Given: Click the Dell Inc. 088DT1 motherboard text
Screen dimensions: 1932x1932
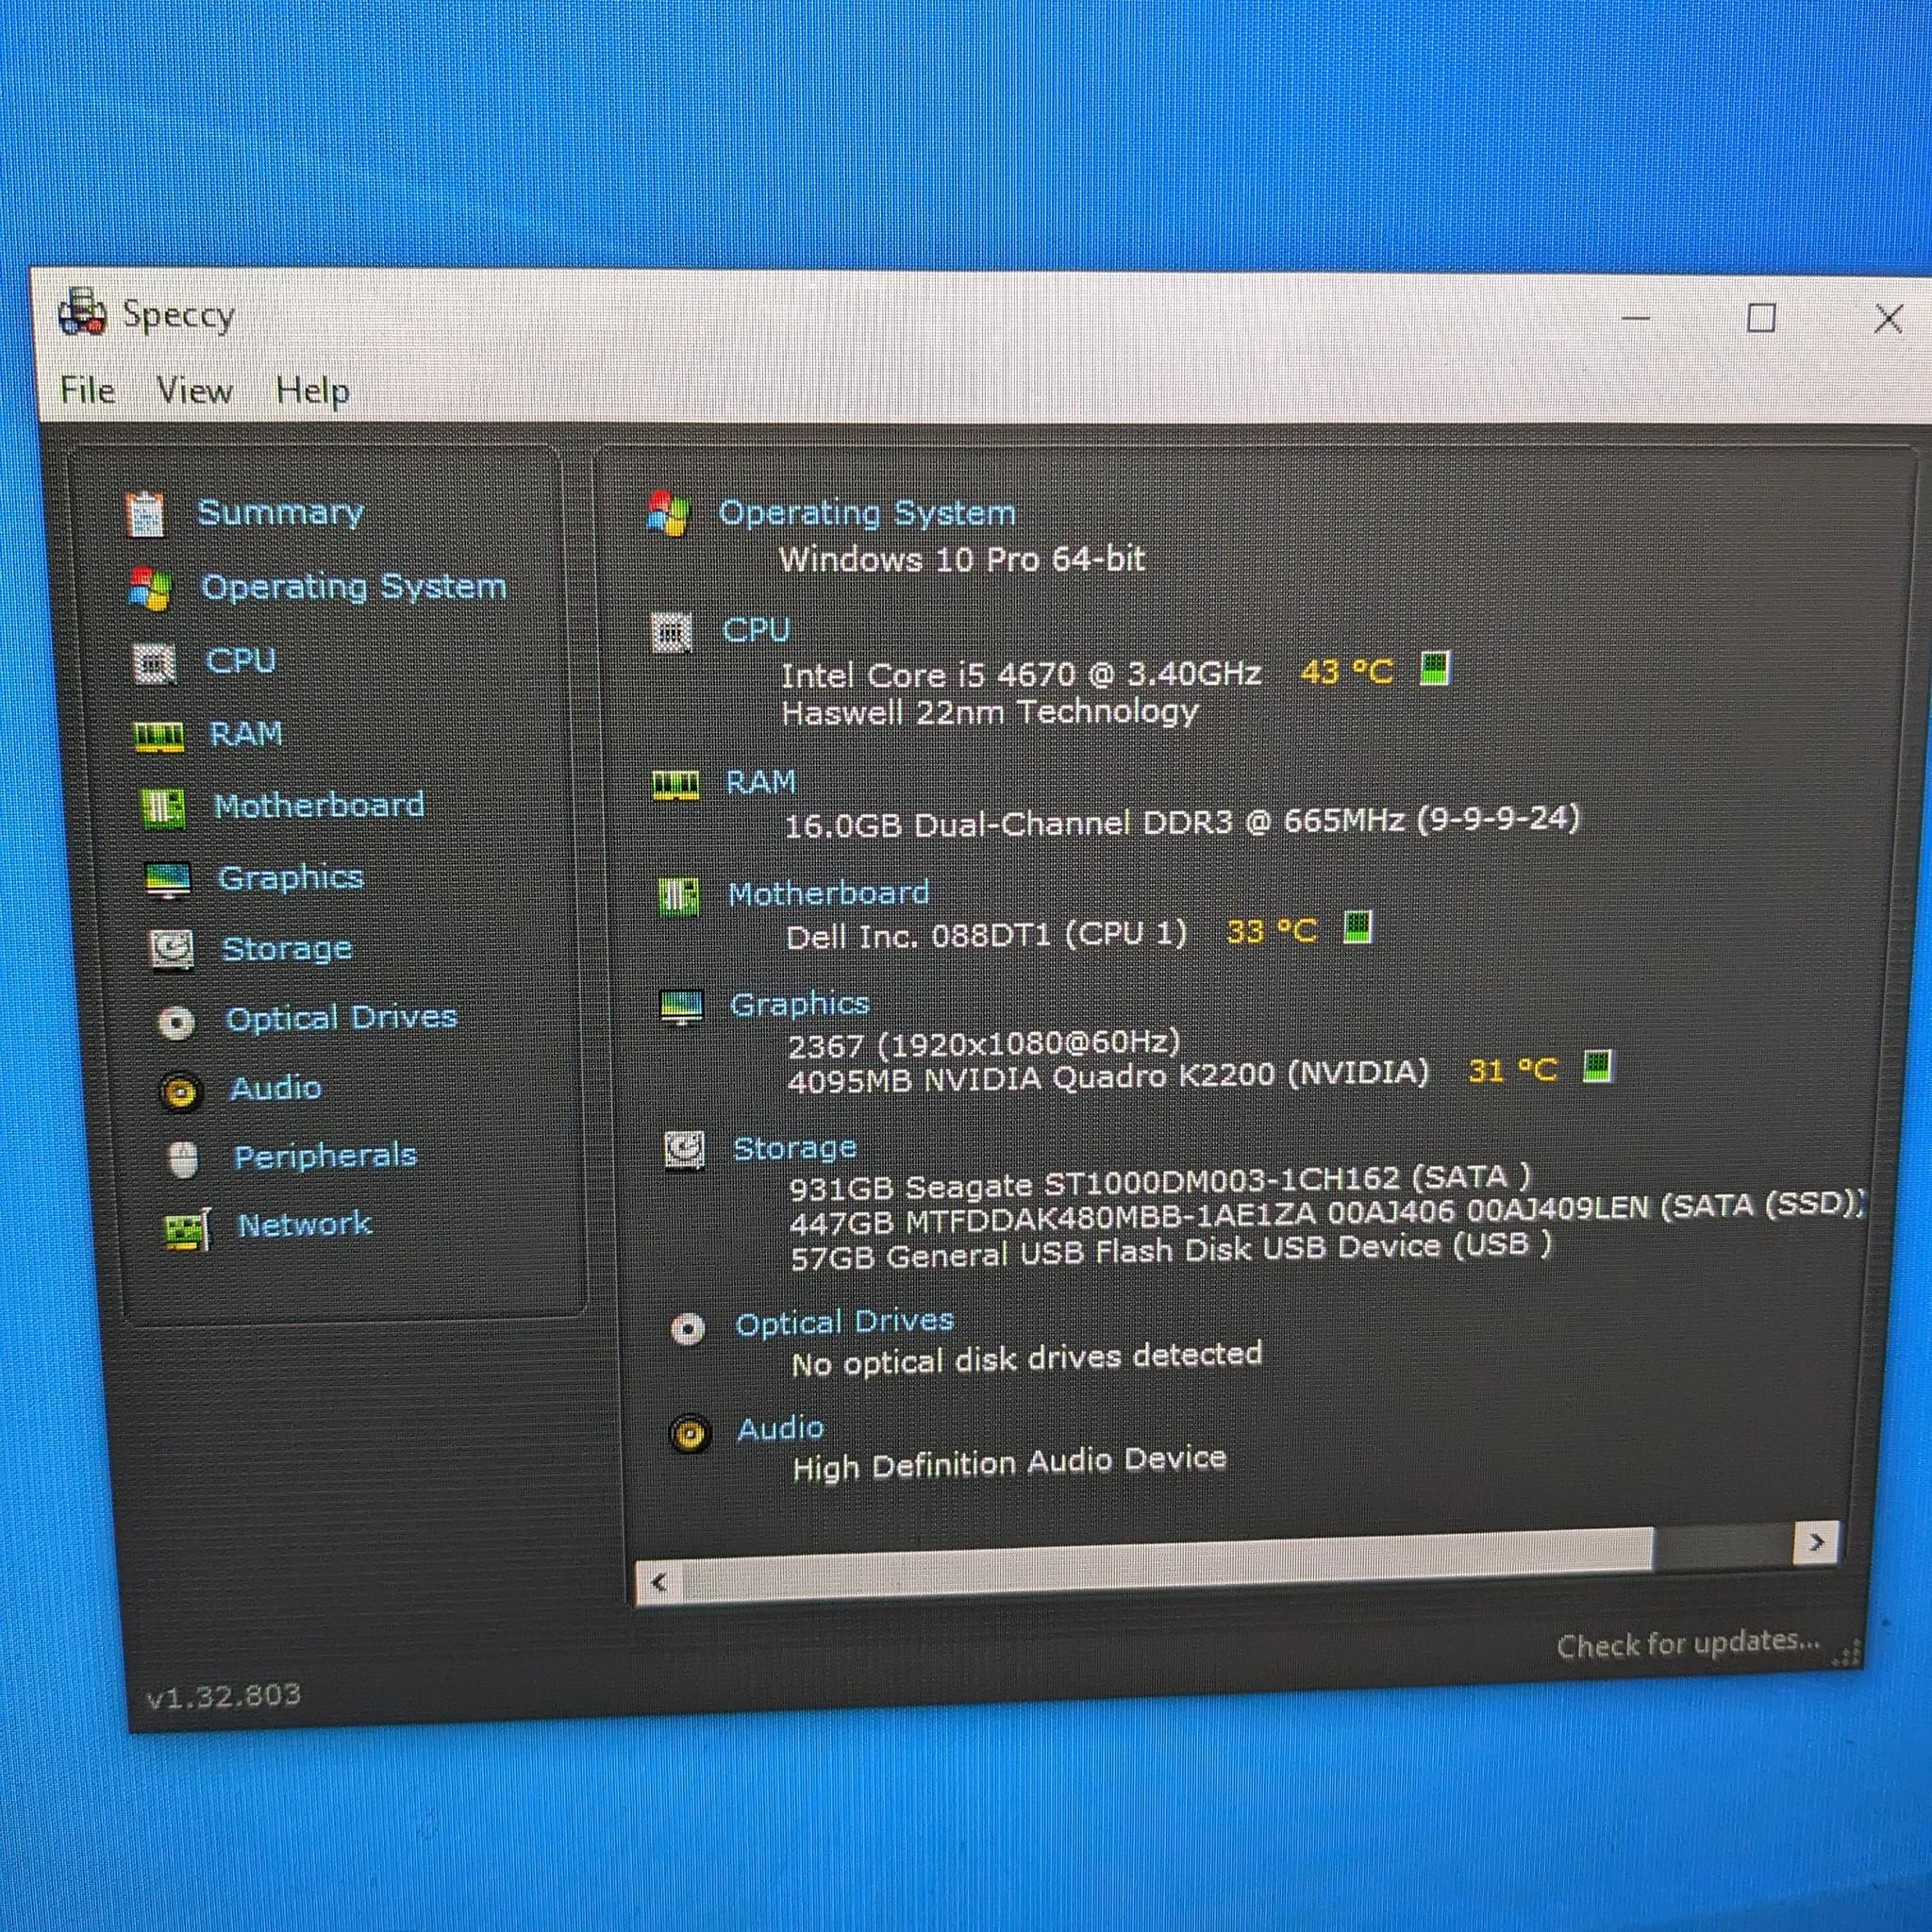Looking at the screenshot, I should (987, 936).
